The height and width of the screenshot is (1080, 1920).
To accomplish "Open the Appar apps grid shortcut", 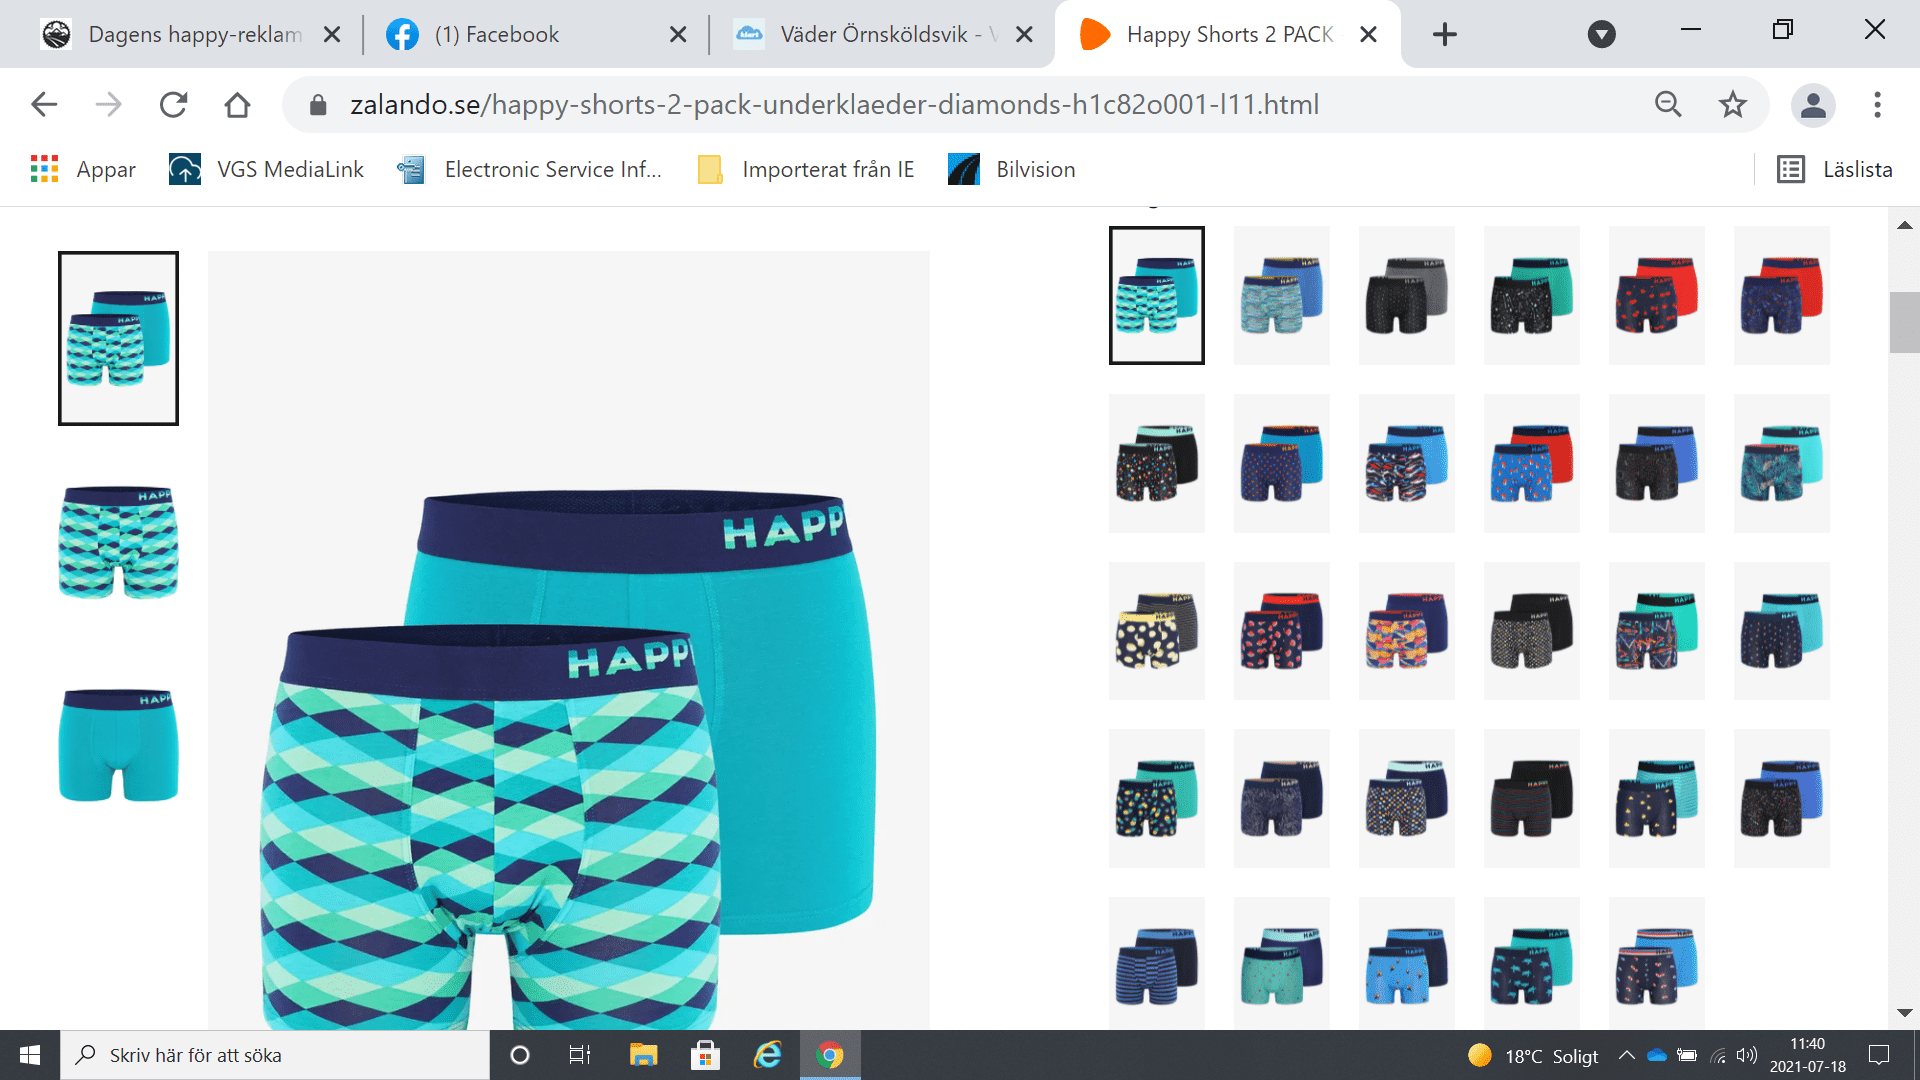I will tap(84, 169).
